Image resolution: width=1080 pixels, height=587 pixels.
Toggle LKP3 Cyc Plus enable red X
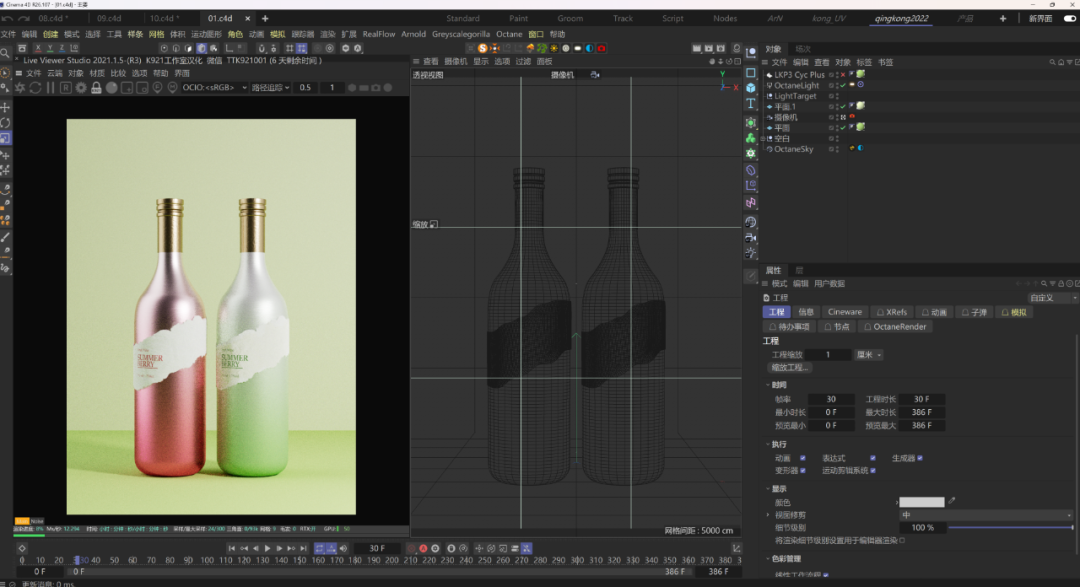(x=842, y=74)
